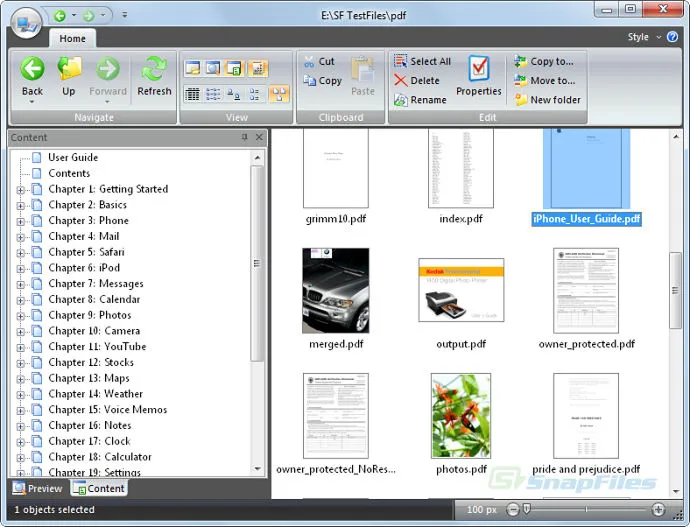This screenshot has height=527, width=690.
Task: Click the pride and prejudice.pdf filename
Action: pos(586,469)
